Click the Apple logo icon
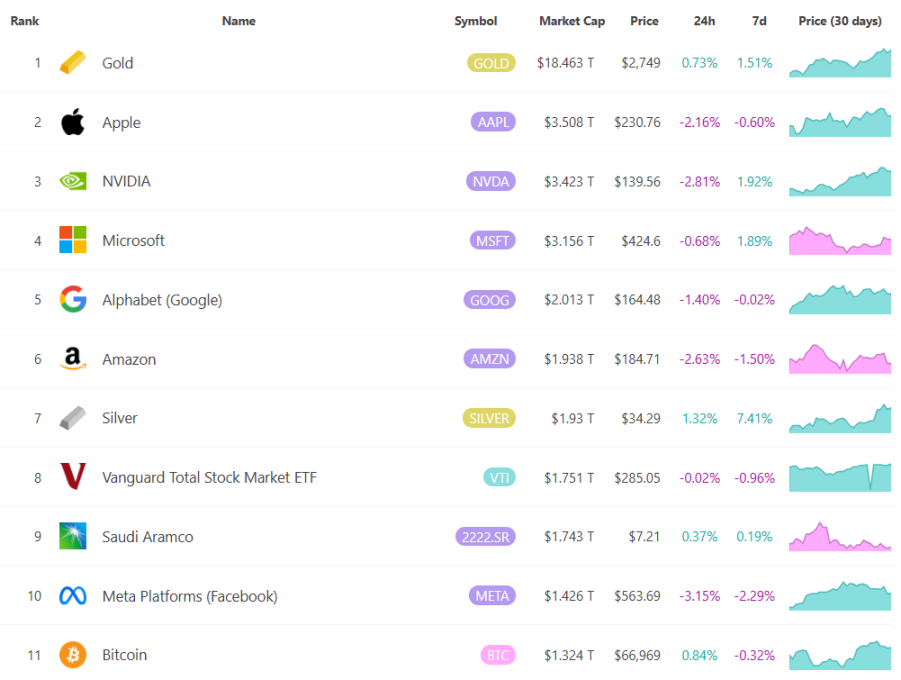This screenshot has height=680, width=901. coord(73,122)
